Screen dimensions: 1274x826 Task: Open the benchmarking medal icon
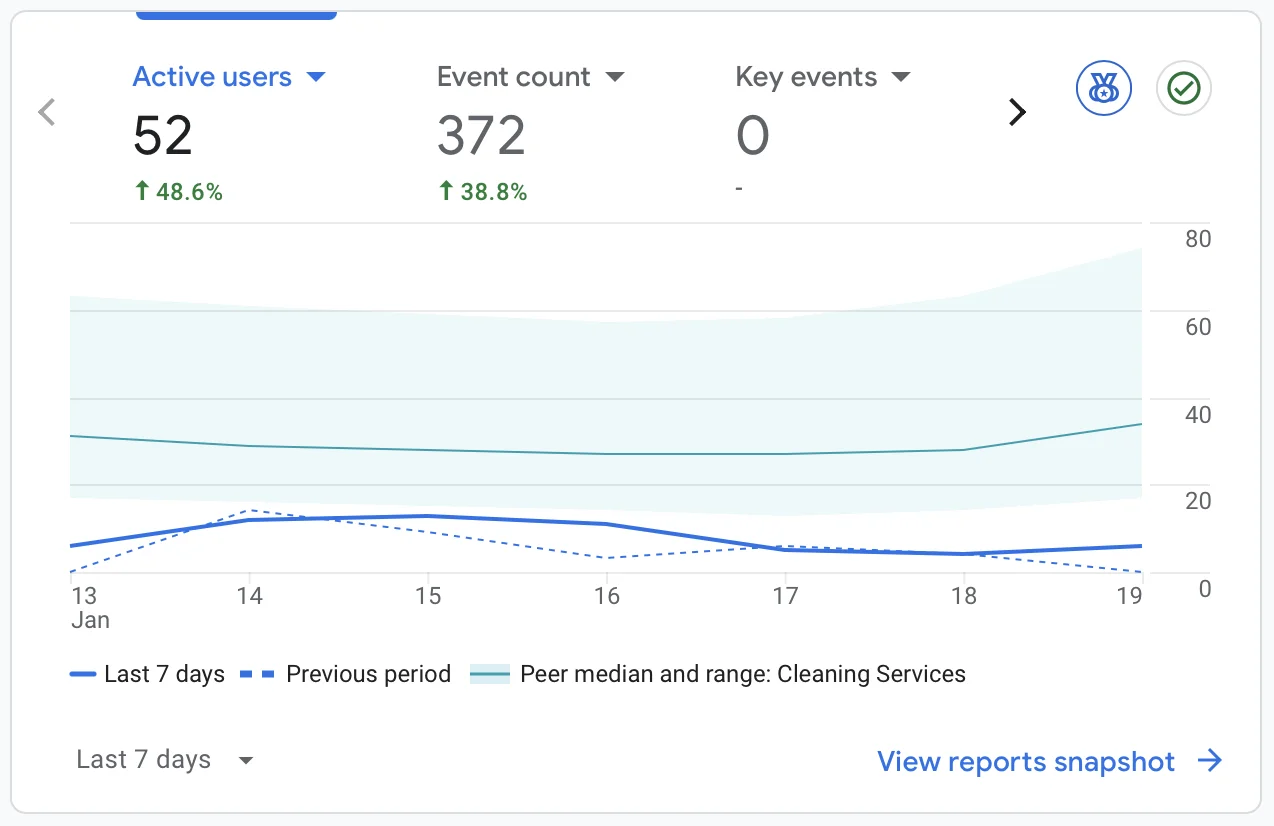pos(1103,88)
